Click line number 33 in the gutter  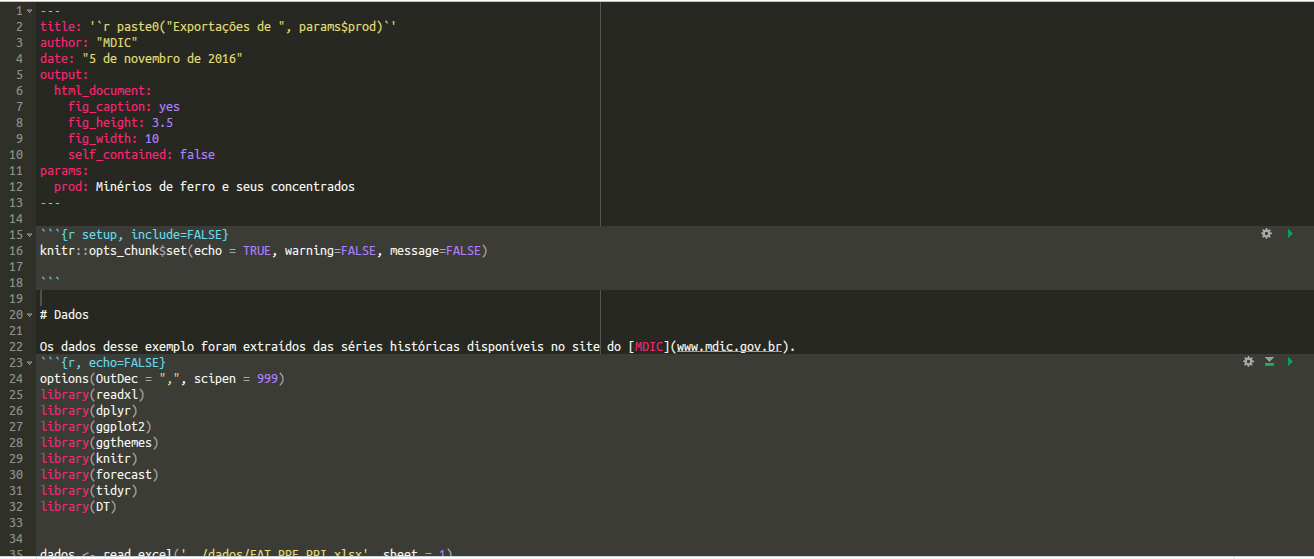click(x=15, y=522)
